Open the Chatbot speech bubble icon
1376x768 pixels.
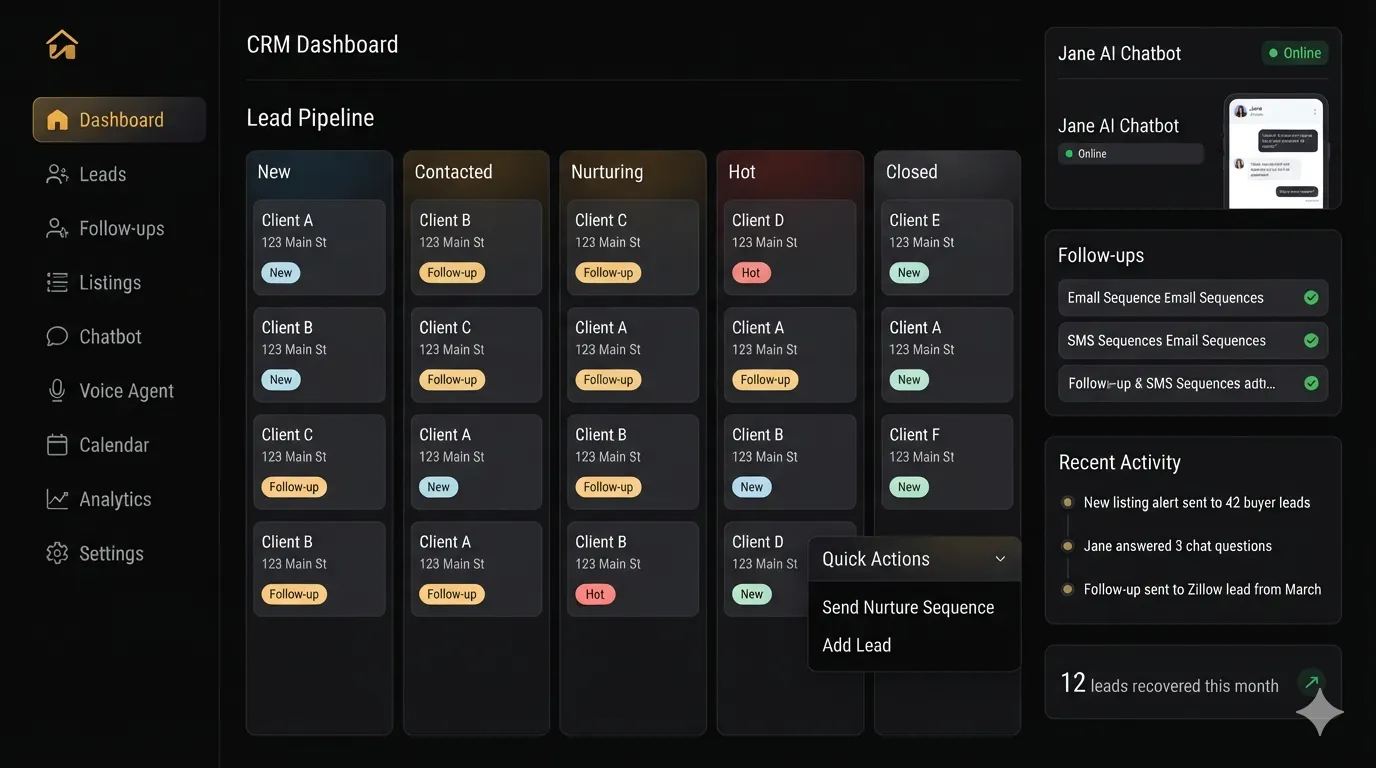[57, 336]
